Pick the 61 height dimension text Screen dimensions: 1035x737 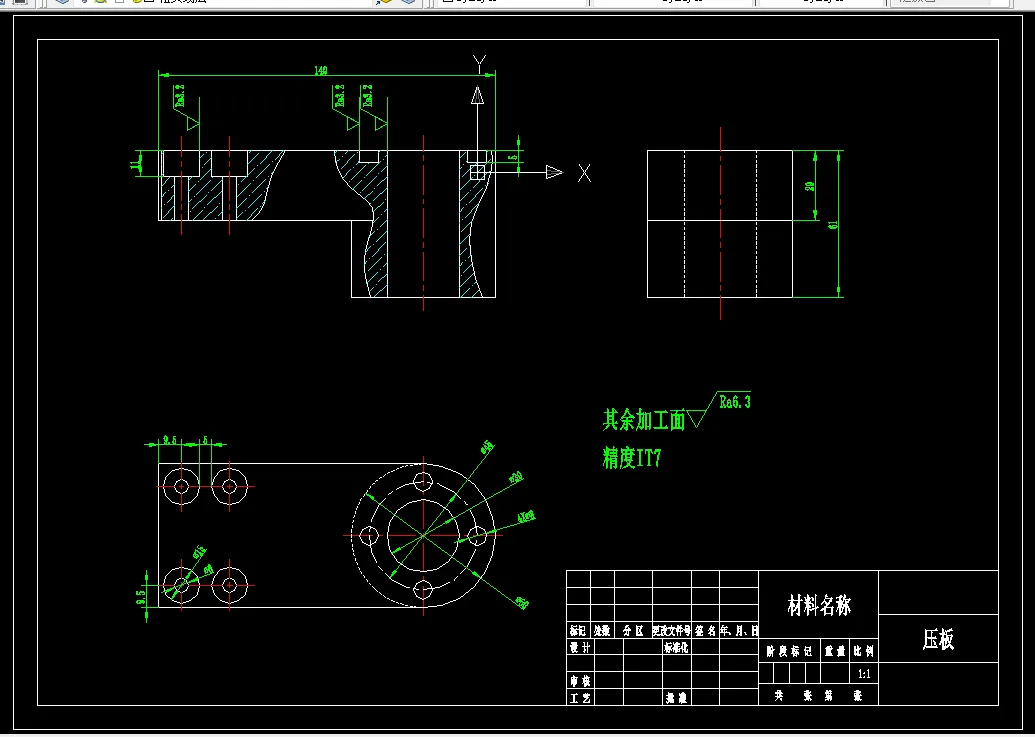834,224
